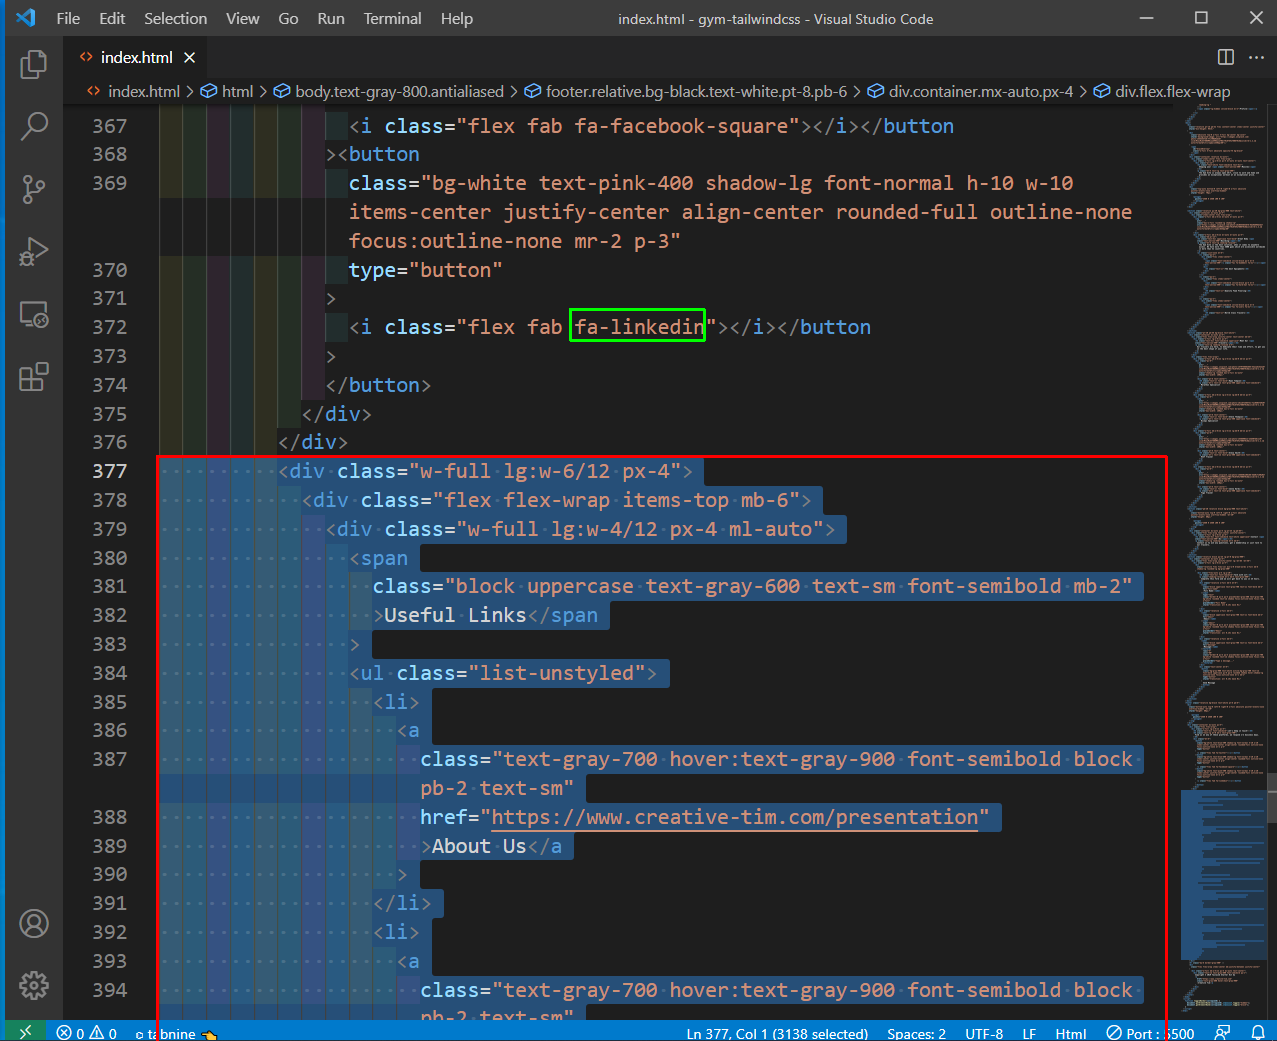Open the Run menu
This screenshot has width=1277, height=1041.
[331, 18]
